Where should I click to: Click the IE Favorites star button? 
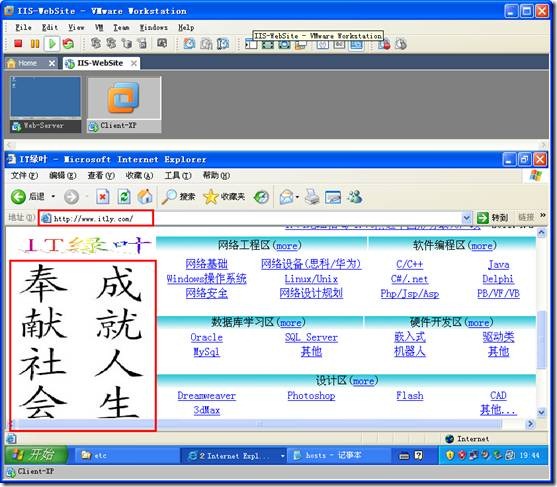pos(224,196)
